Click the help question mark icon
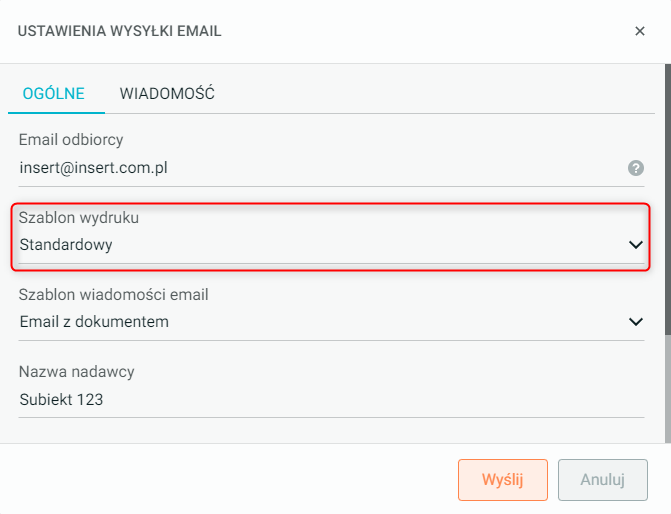Screen dimensions: 671x514 (x=635, y=168)
